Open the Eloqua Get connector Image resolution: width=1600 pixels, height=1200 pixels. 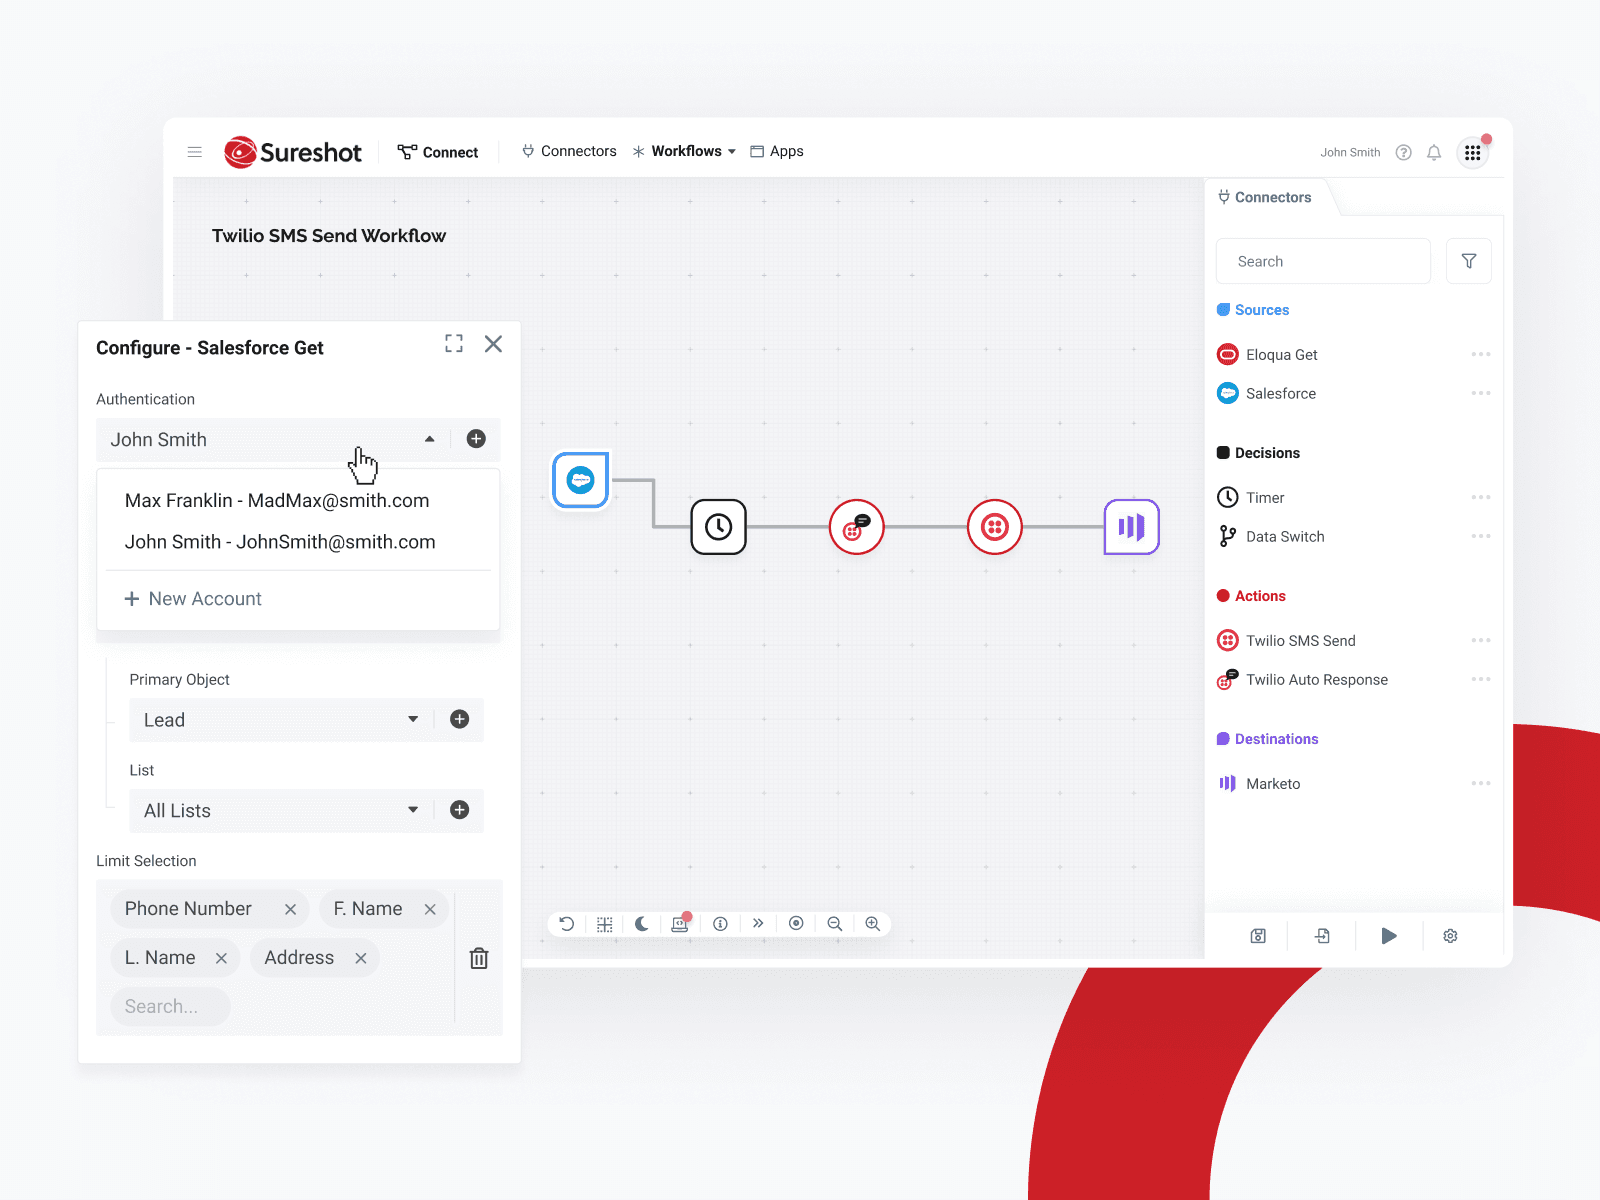(1282, 354)
